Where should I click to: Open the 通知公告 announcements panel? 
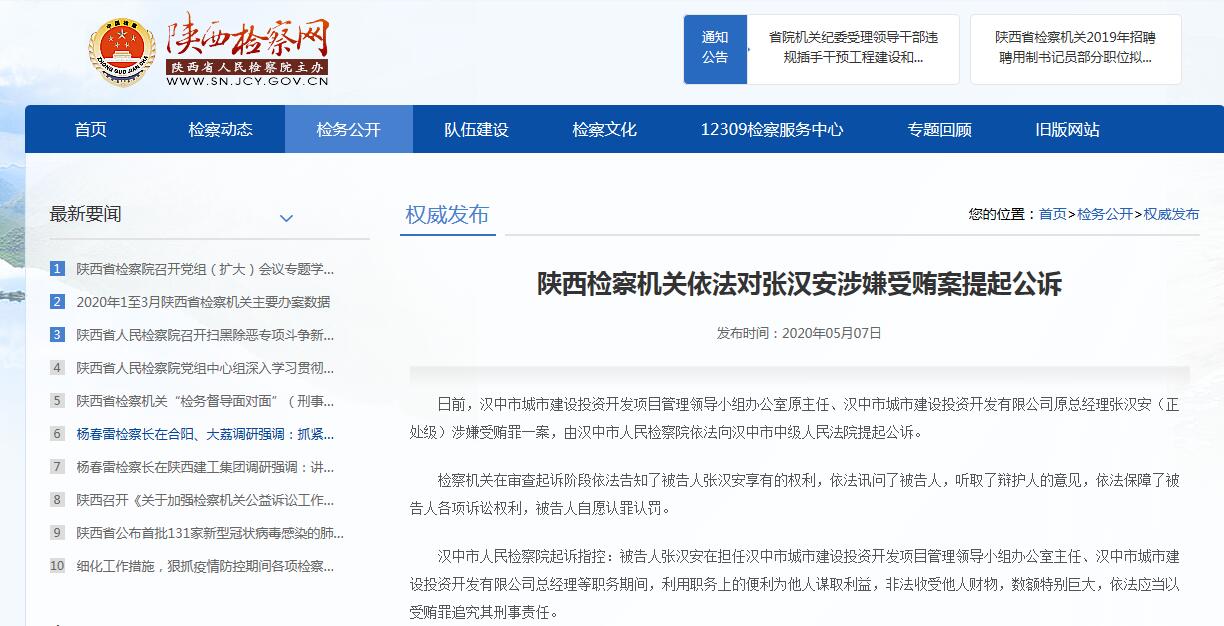click(715, 49)
